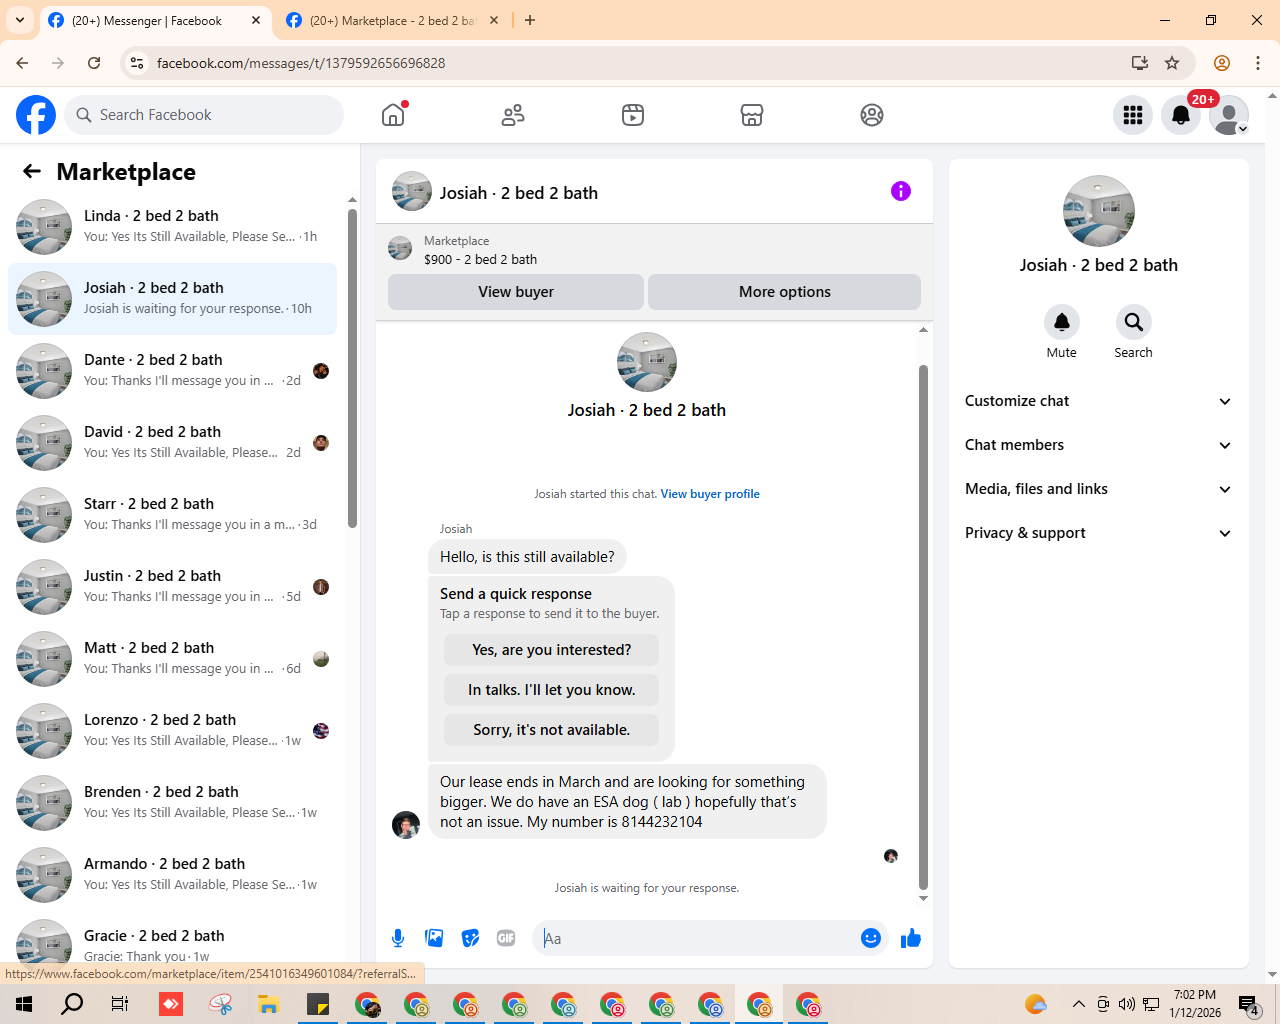Click the address bar URL
The image size is (1280, 1024).
(x=301, y=63)
